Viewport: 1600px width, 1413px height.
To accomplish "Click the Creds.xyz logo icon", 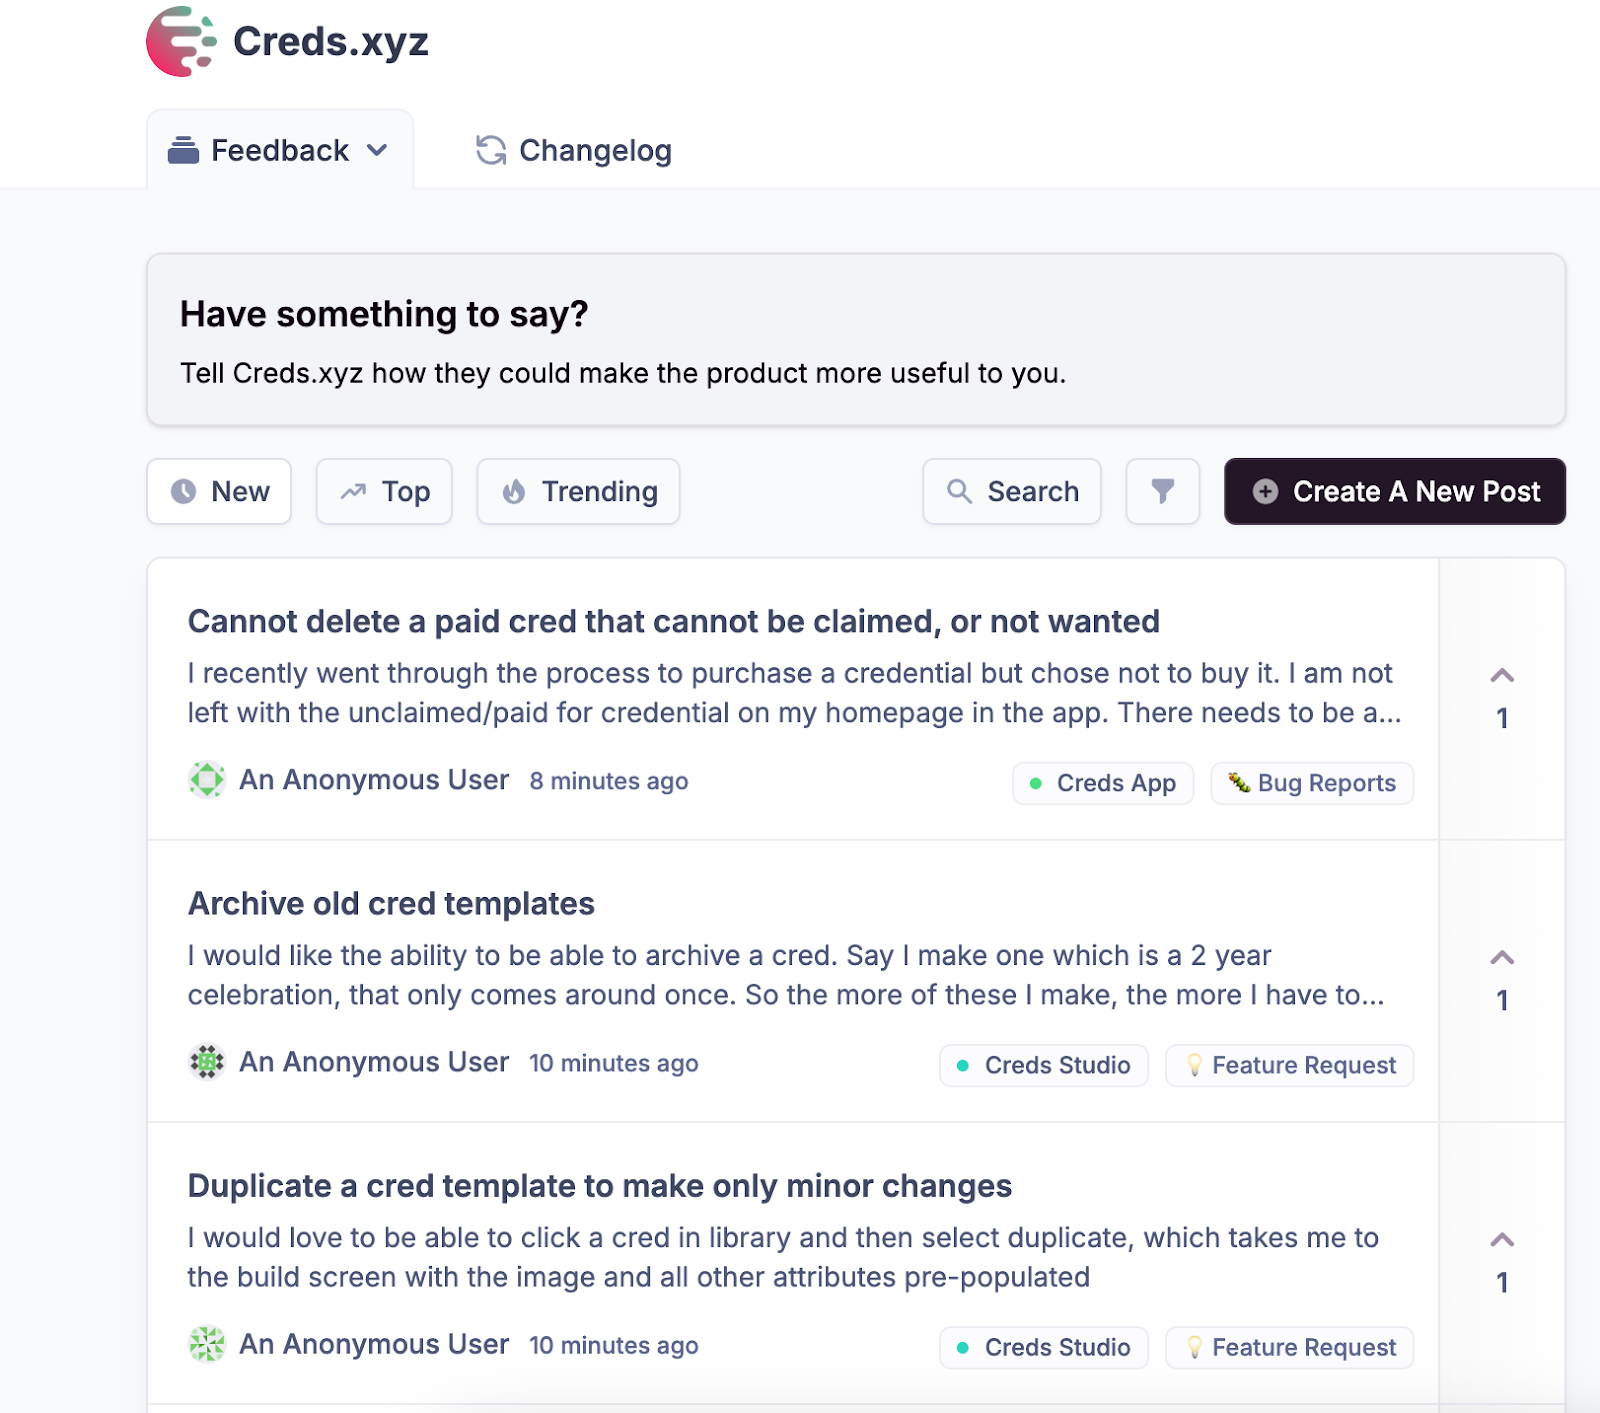I will [181, 42].
